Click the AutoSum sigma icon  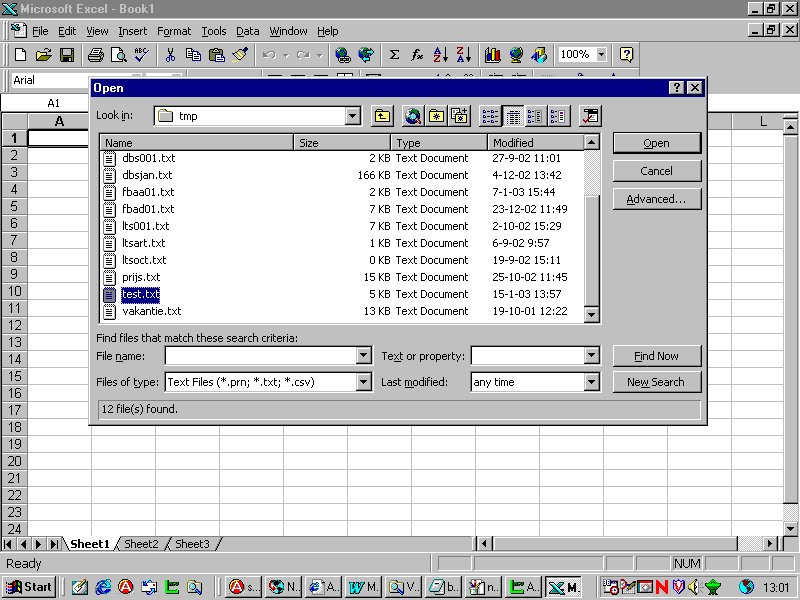394,55
